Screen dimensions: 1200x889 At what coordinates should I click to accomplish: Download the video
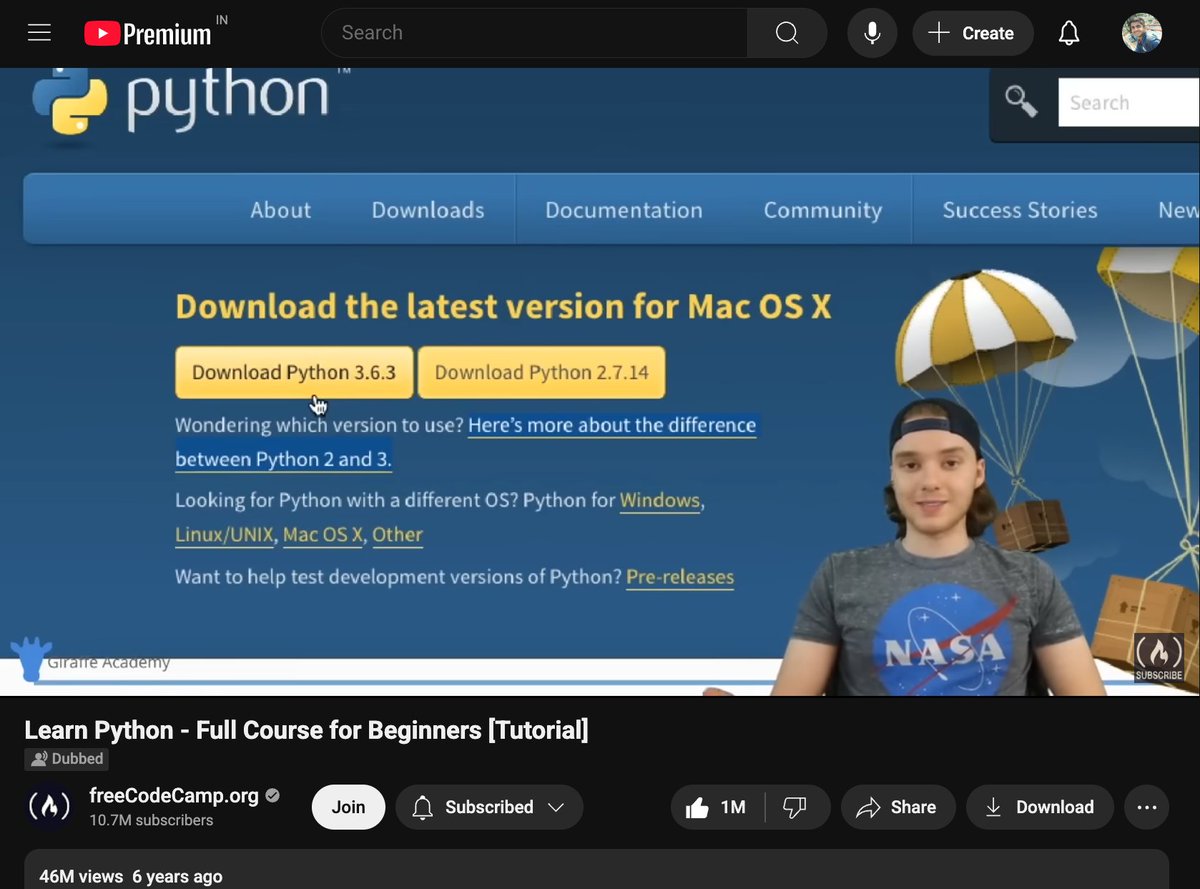coord(1039,807)
